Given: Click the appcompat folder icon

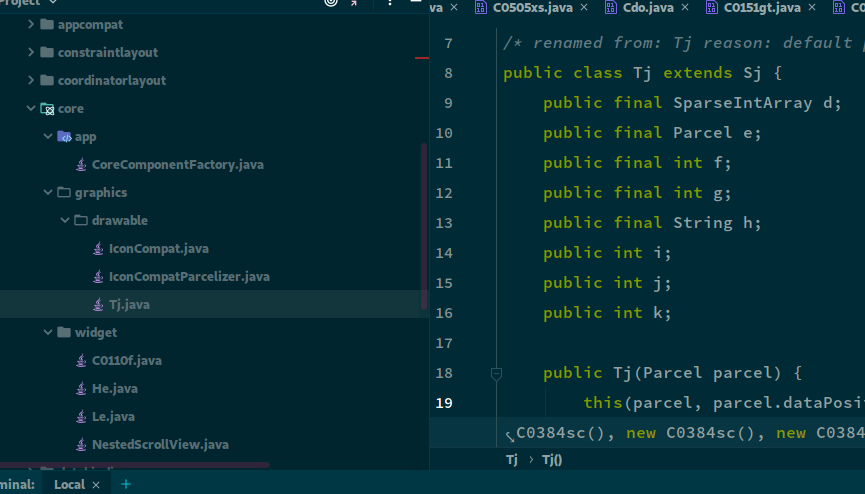Looking at the screenshot, I should 47,24.
